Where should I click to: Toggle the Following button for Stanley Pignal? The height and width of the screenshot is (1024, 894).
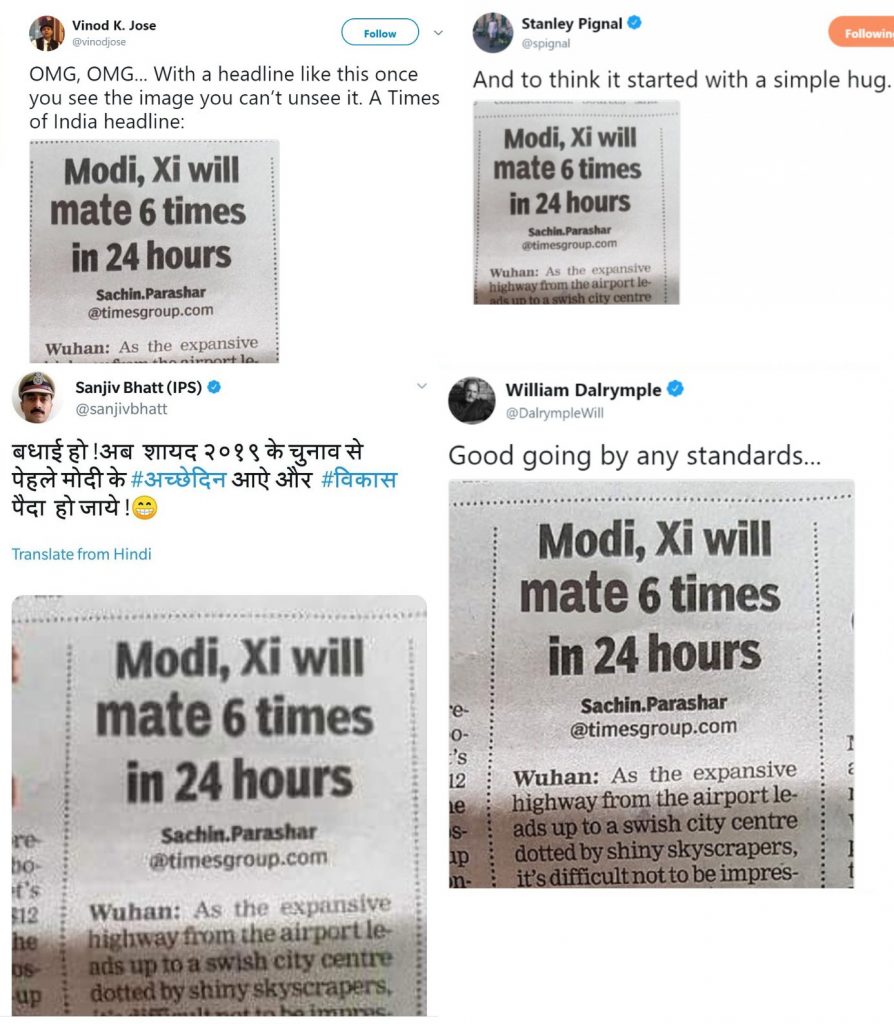coord(861,33)
